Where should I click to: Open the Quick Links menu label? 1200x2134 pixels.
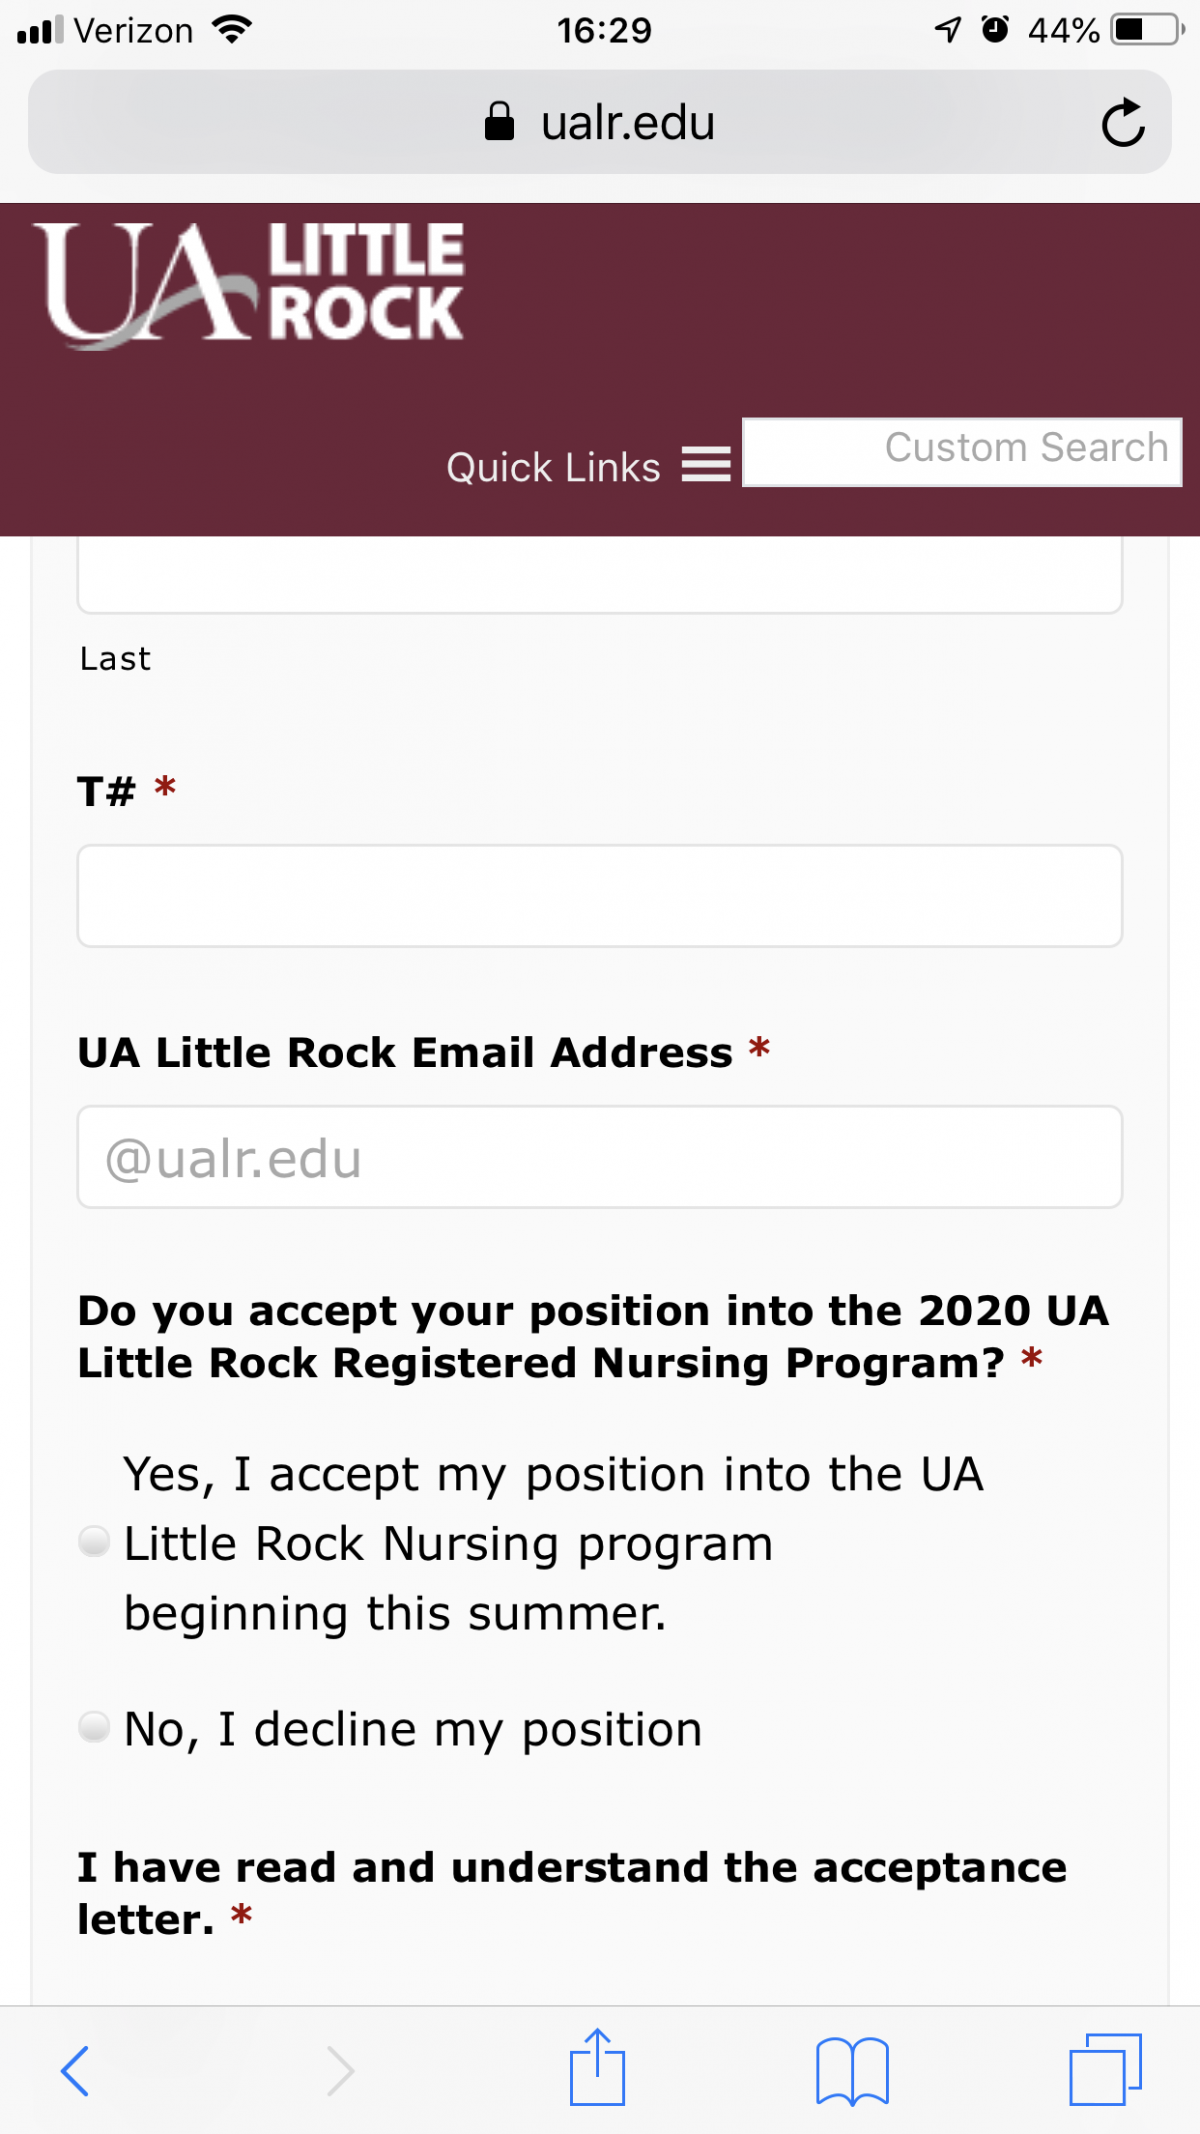(553, 467)
